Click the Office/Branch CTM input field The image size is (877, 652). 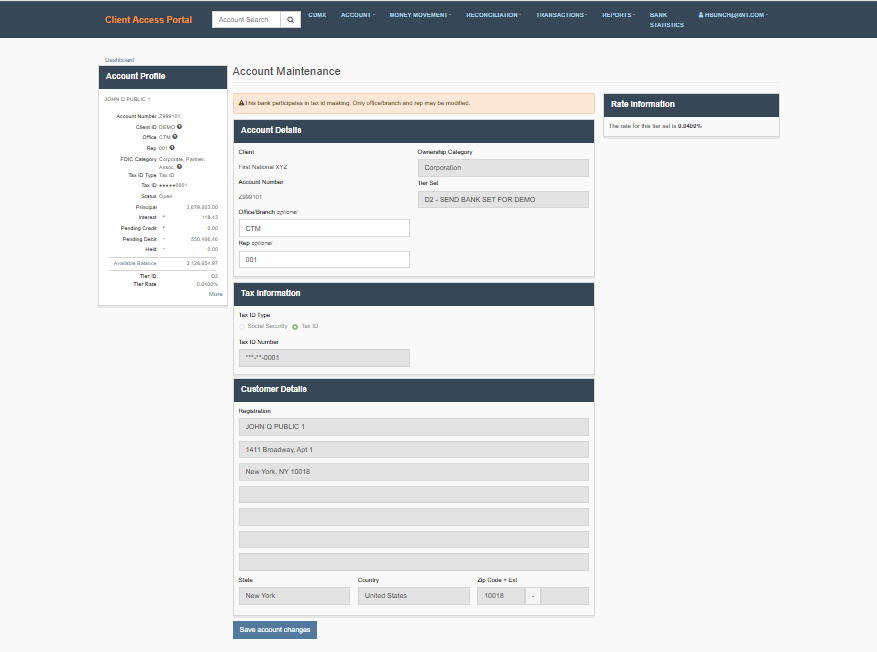(324, 228)
